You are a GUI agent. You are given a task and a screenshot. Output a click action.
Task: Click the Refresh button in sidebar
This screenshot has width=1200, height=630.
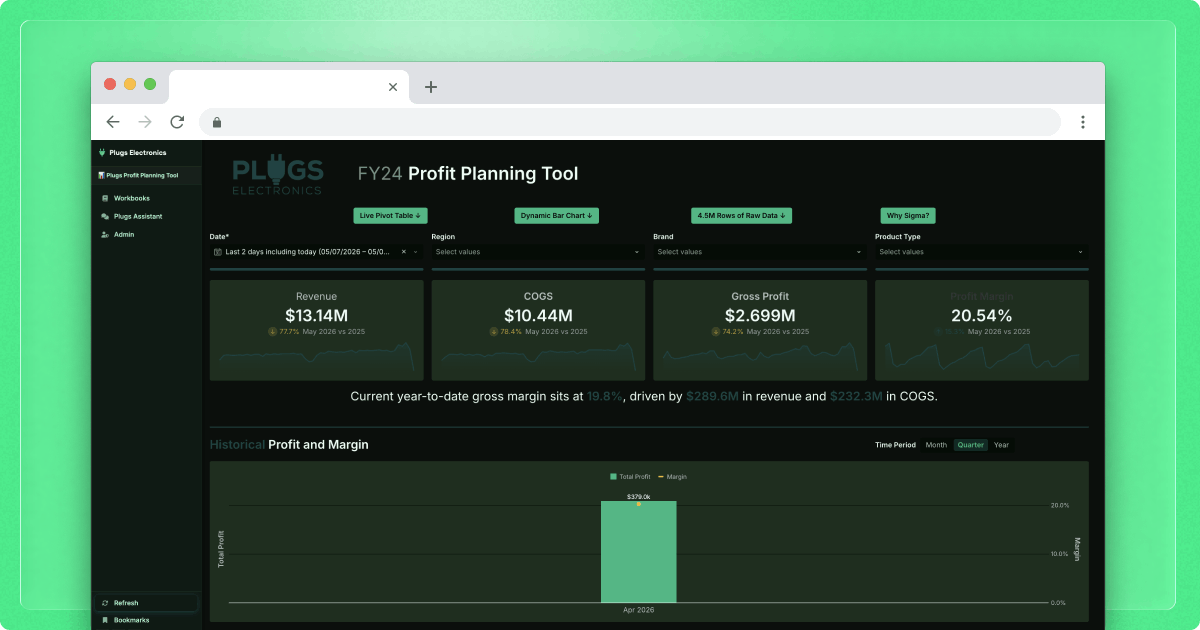coord(146,603)
